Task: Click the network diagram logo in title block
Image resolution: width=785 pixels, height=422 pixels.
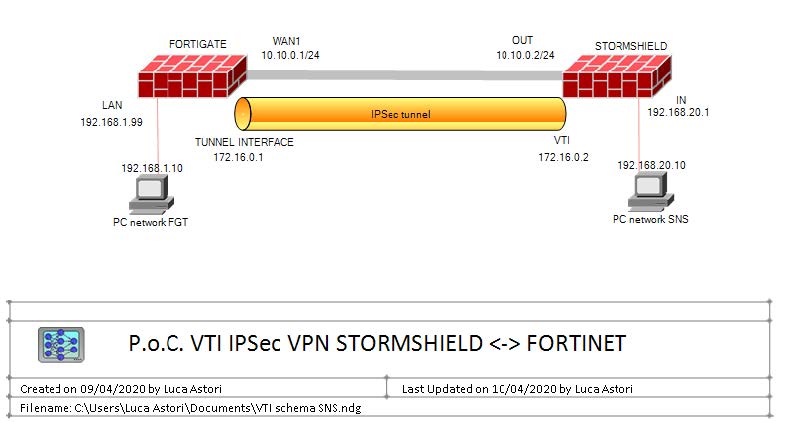Action: tap(61, 344)
